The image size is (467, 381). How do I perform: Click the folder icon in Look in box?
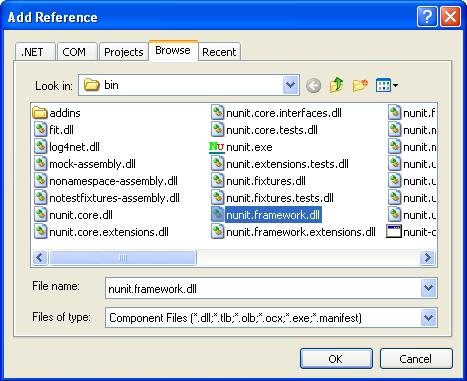coord(92,85)
